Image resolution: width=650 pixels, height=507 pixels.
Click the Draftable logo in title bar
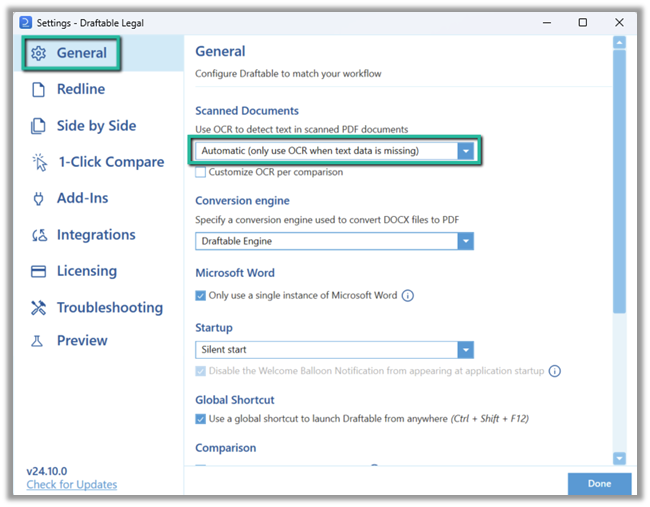coord(26,22)
